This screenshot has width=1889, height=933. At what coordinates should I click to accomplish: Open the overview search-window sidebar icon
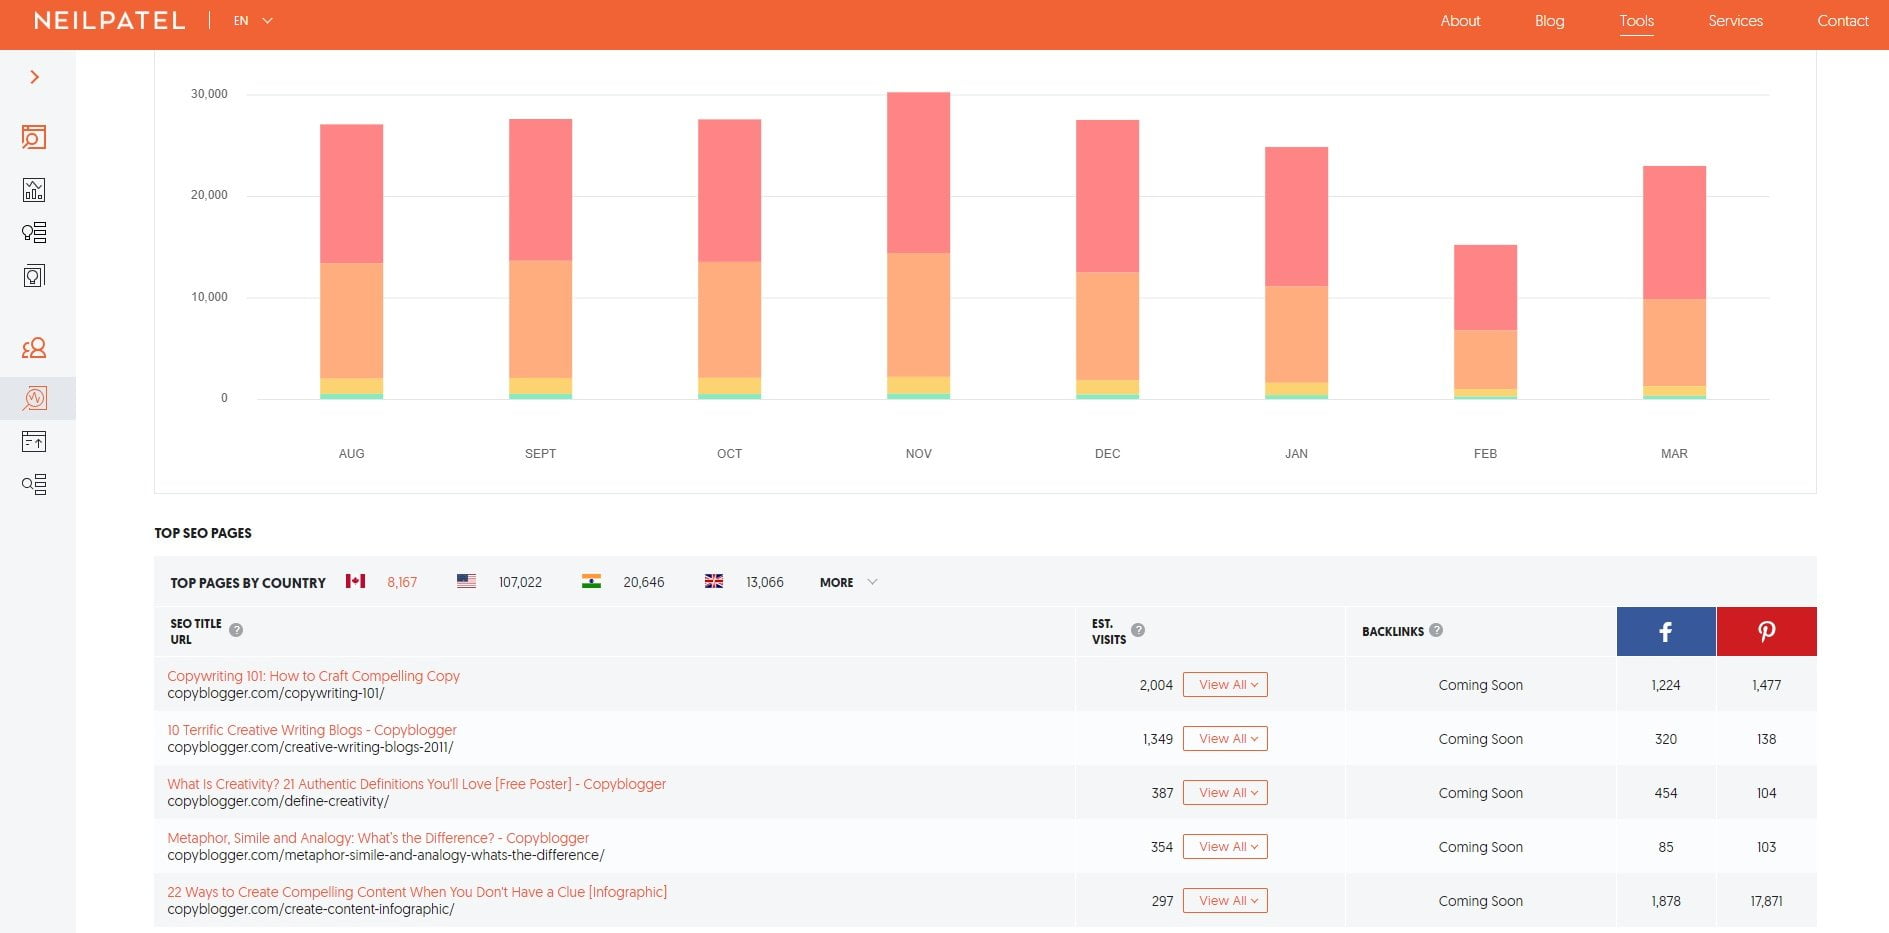click(x=34, y=137)
